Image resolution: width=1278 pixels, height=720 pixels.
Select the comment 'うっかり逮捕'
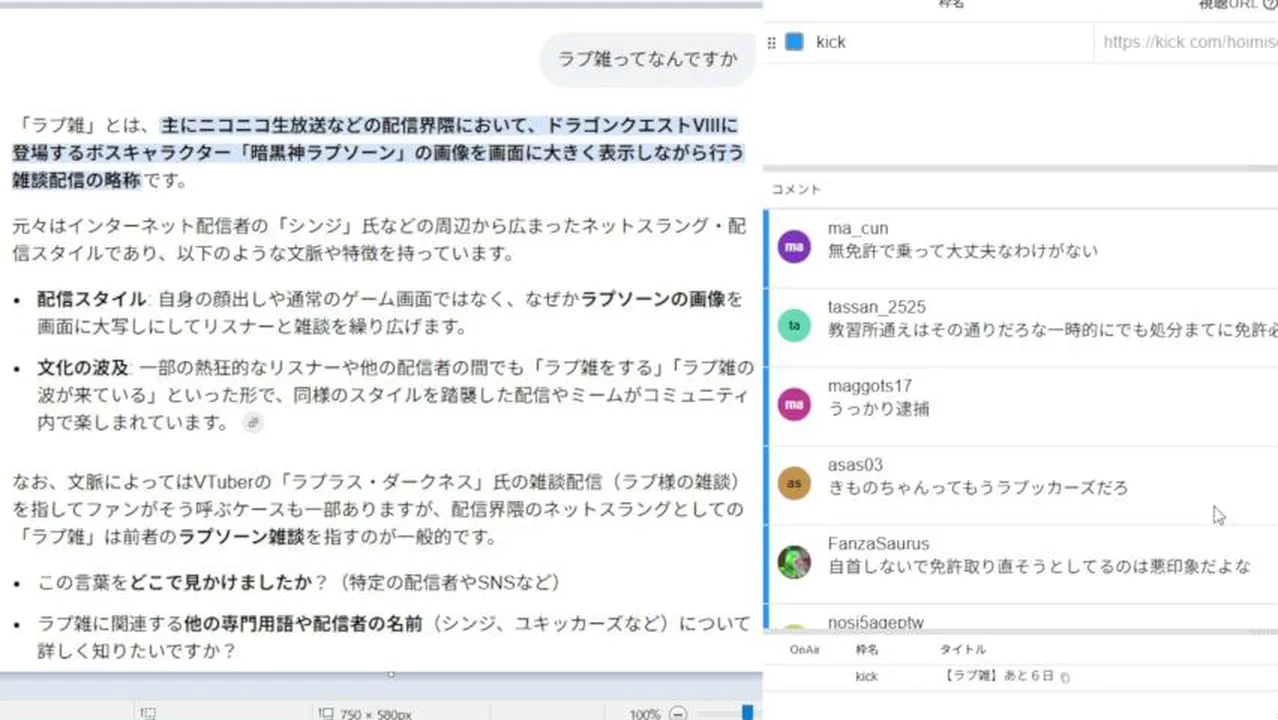878,409
